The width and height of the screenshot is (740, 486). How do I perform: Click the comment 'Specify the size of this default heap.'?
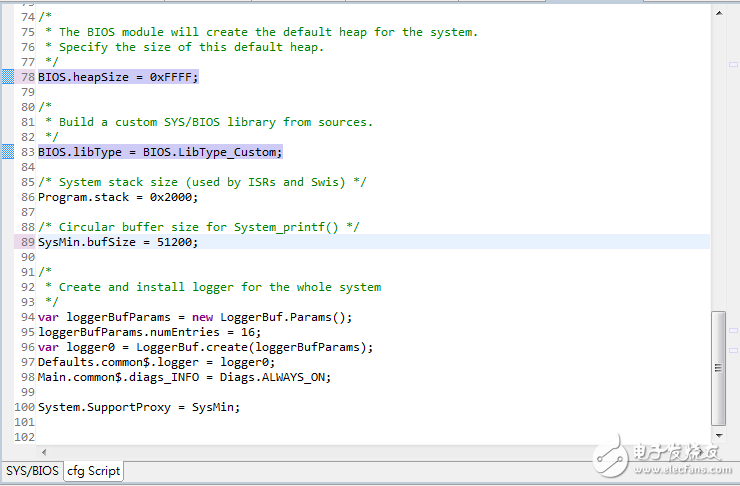pos(191,47)
